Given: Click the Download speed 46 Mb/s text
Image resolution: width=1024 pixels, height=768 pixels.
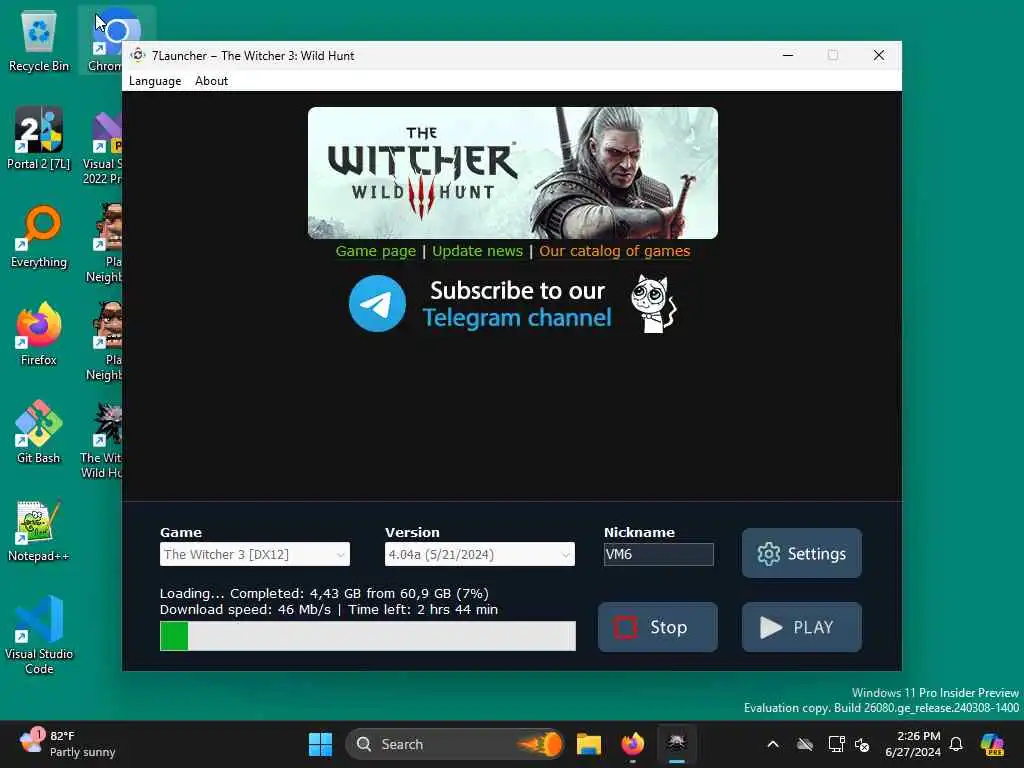Looking at the screenshot, I should tap(246, 610).
